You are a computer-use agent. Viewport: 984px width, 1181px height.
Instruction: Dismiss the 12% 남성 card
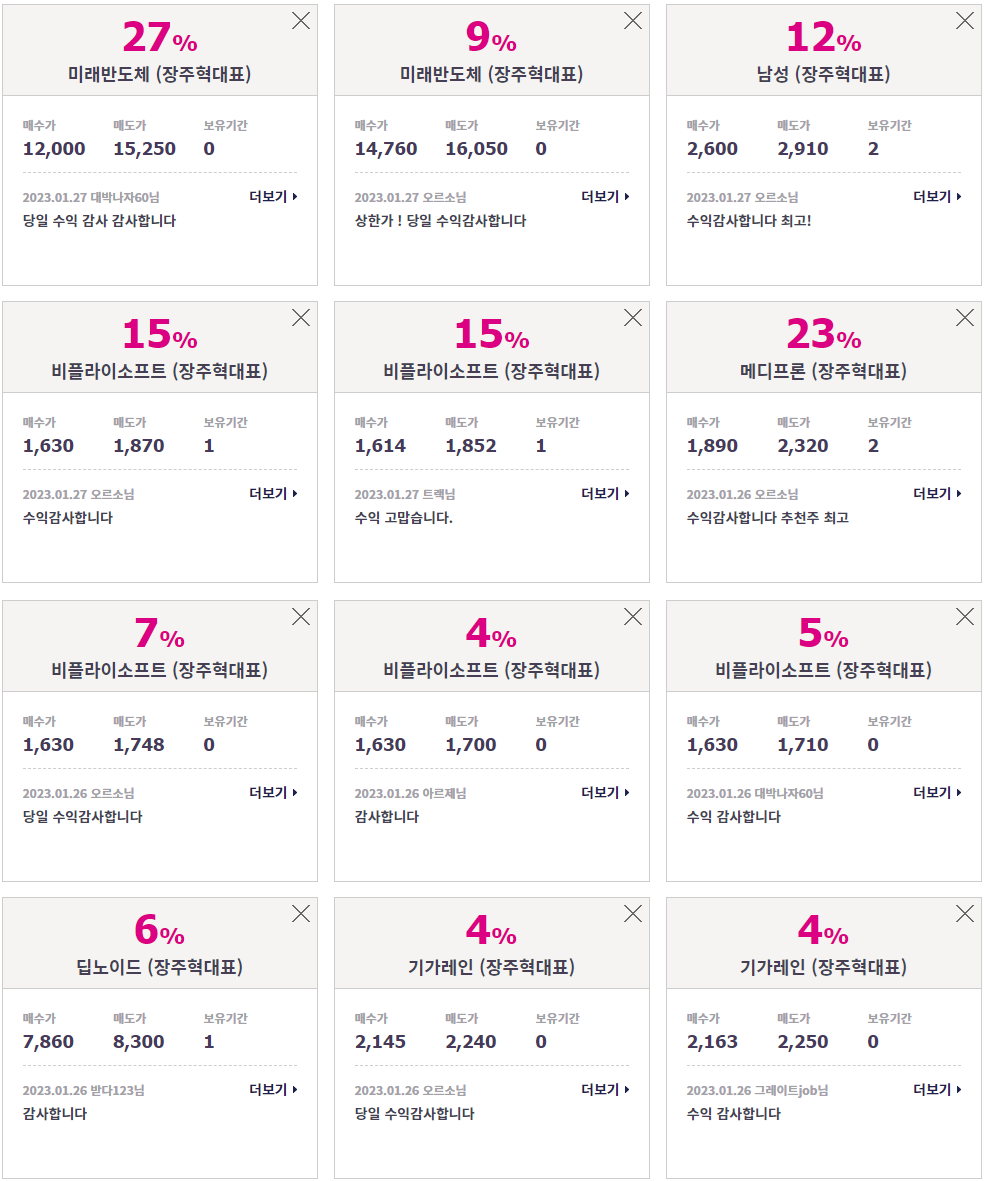pos(964,20)
